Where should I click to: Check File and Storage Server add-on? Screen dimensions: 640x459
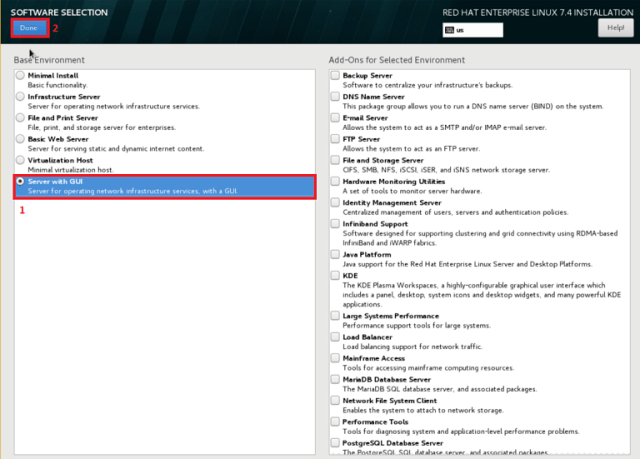pyautogui.click(x=335, y=160)
